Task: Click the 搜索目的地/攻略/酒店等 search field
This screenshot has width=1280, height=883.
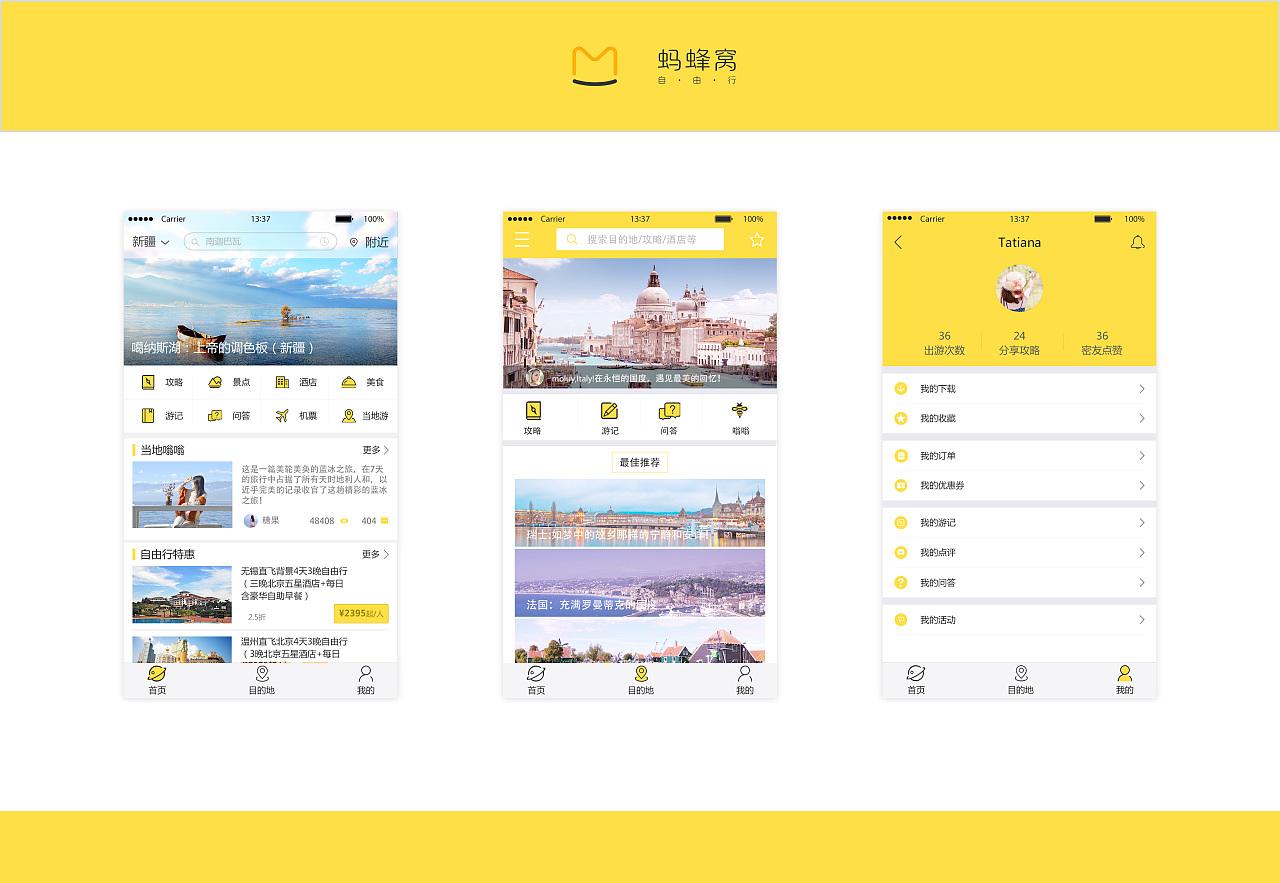Action: click(x=640, y=239)
